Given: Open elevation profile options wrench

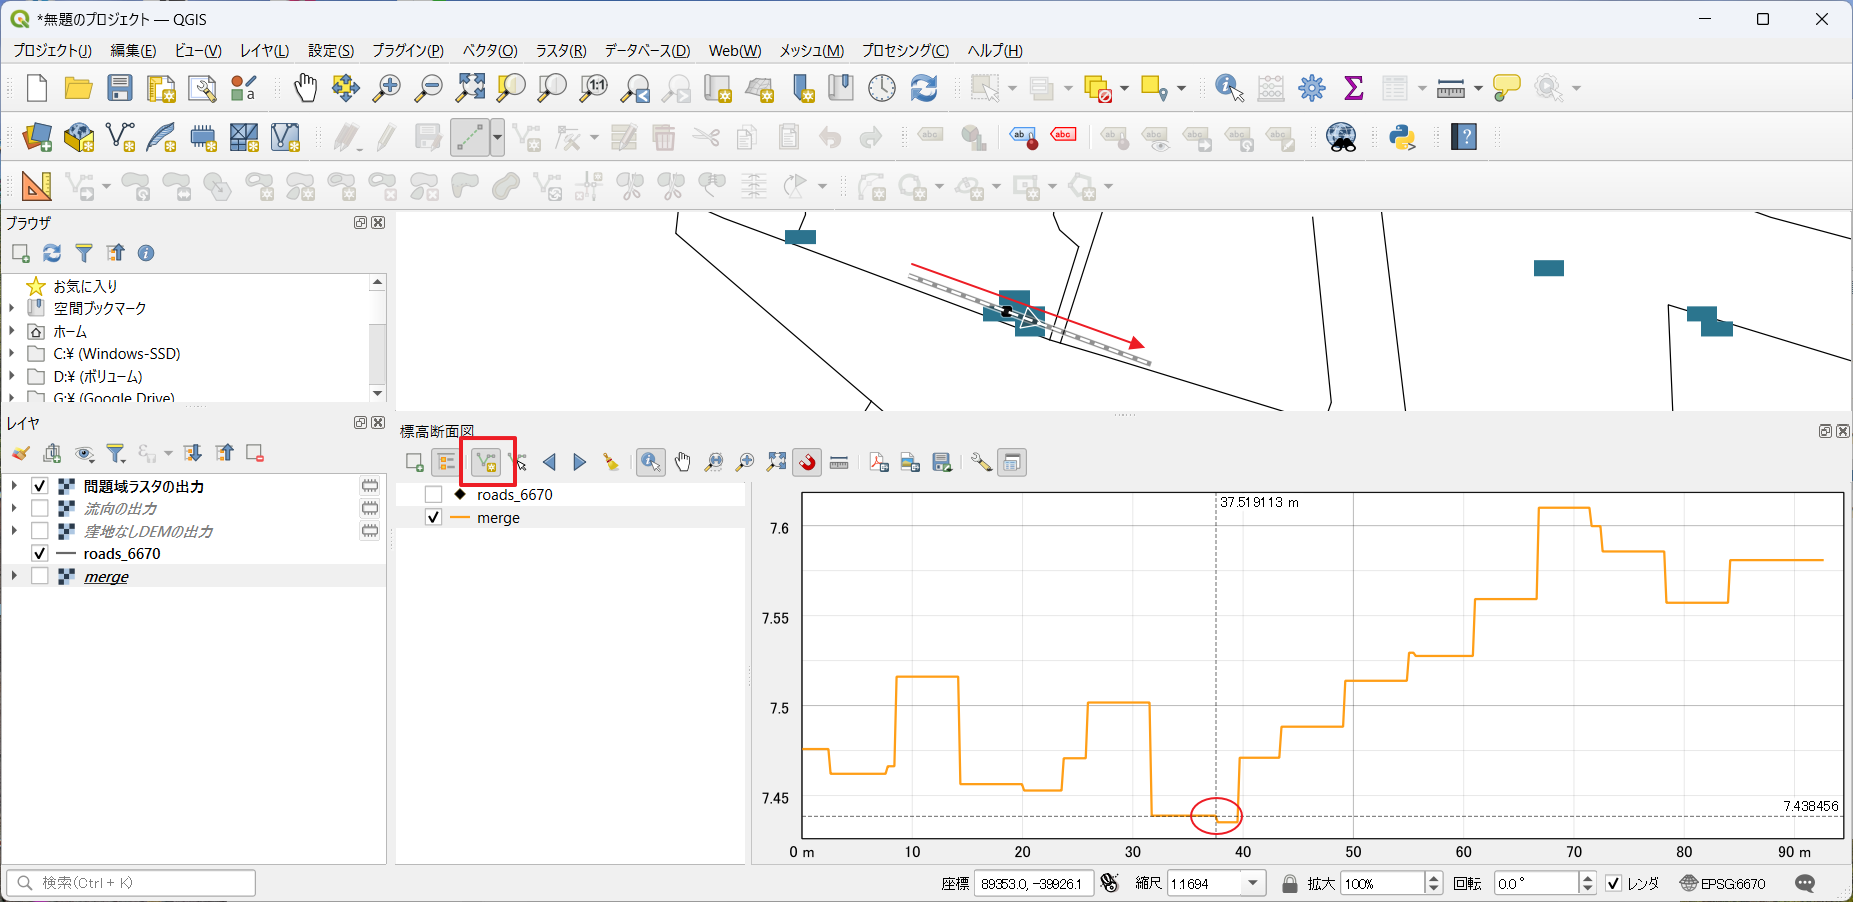Looking at the screenshot, I should [981, 462].
